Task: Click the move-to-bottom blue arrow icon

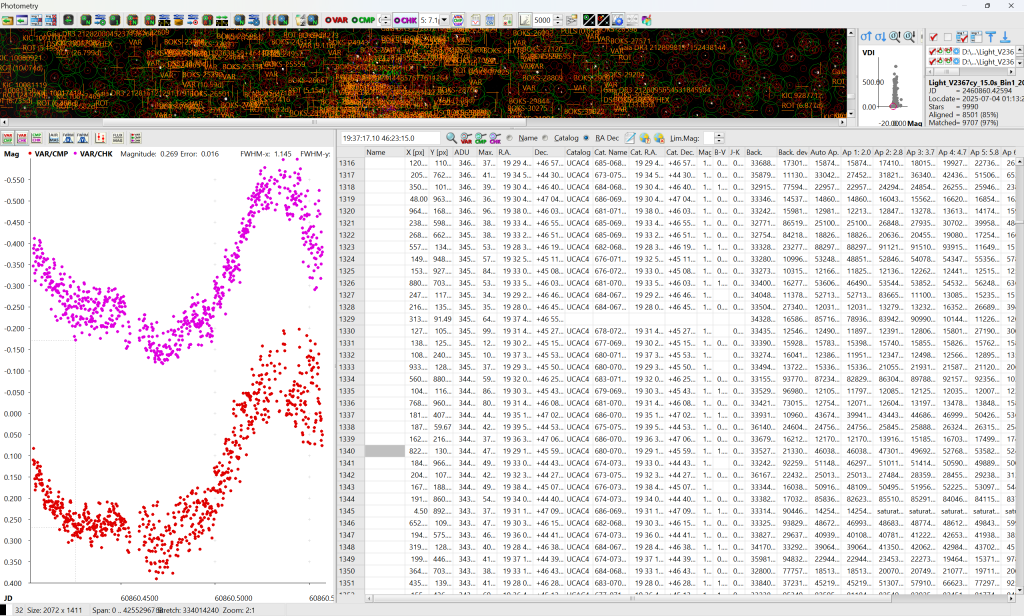Action: point(1005,37)
